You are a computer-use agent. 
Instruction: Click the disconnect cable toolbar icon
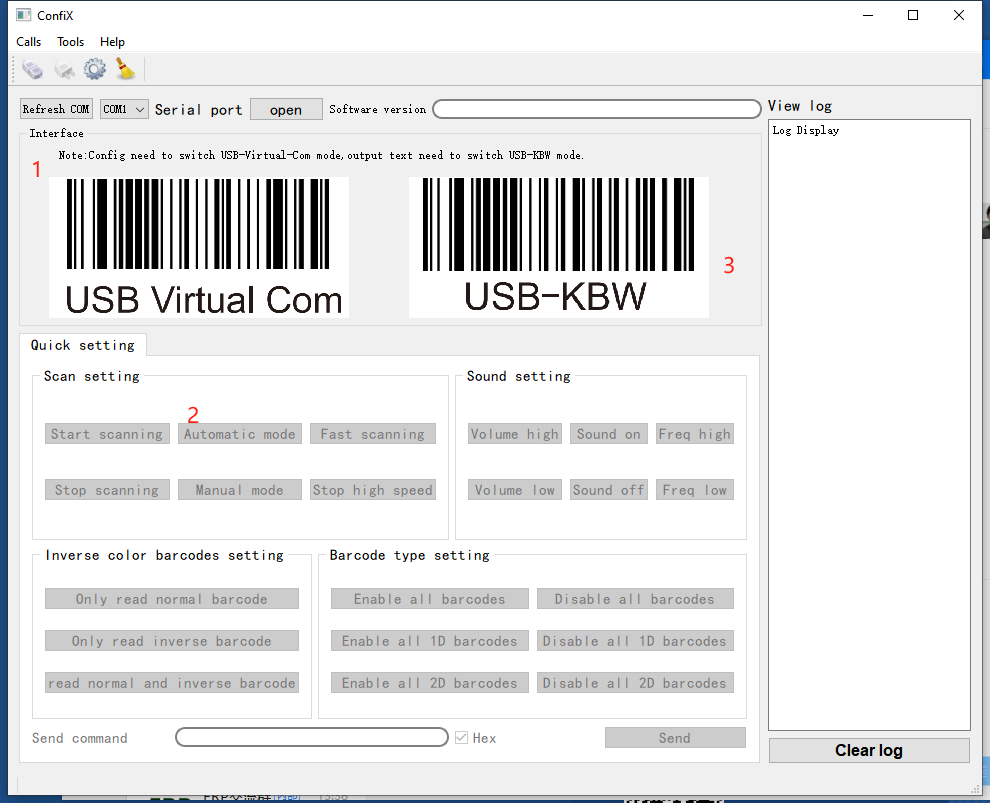click(x=64, y=69)
